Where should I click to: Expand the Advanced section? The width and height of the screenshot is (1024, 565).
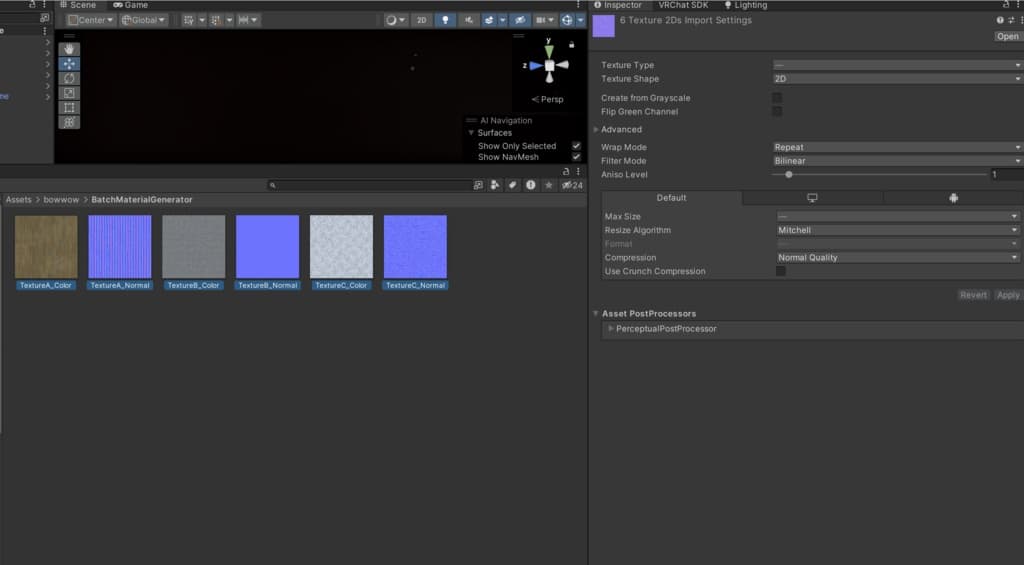620,129
